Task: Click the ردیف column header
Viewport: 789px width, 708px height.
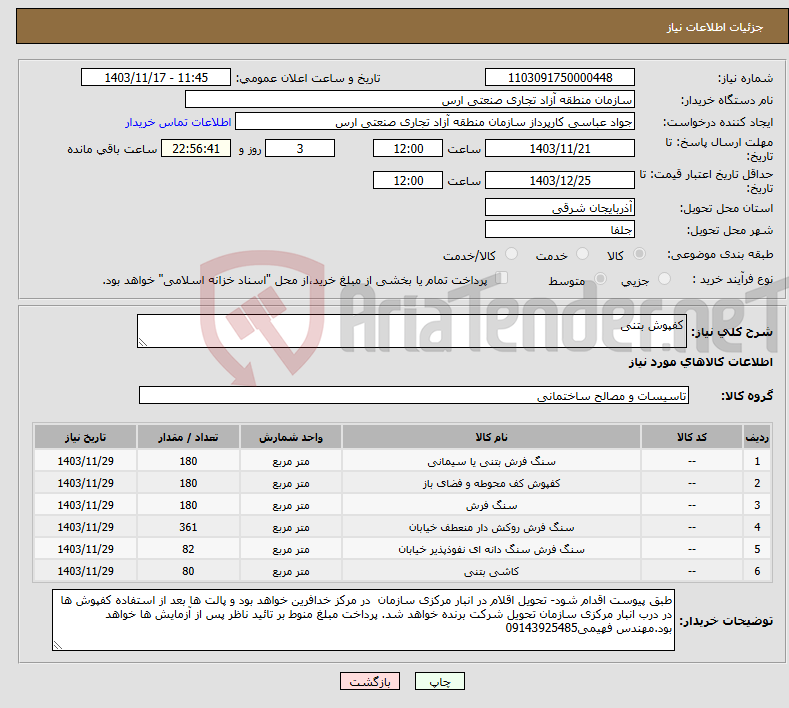Action: [757, 437]
